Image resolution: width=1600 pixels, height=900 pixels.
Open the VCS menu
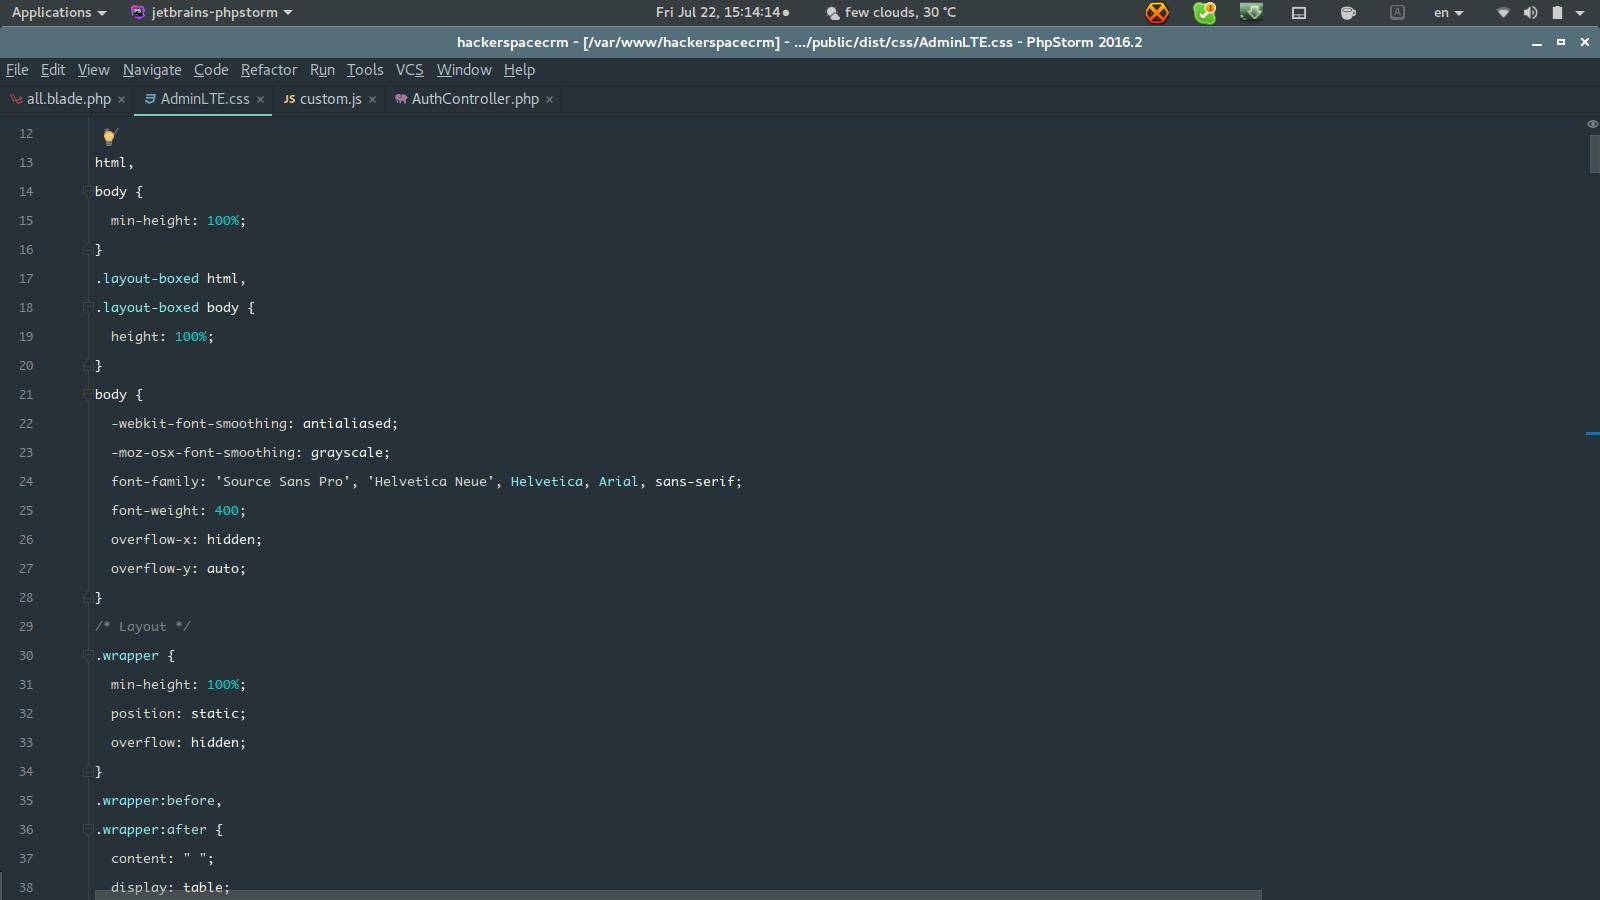coord(409,70)
